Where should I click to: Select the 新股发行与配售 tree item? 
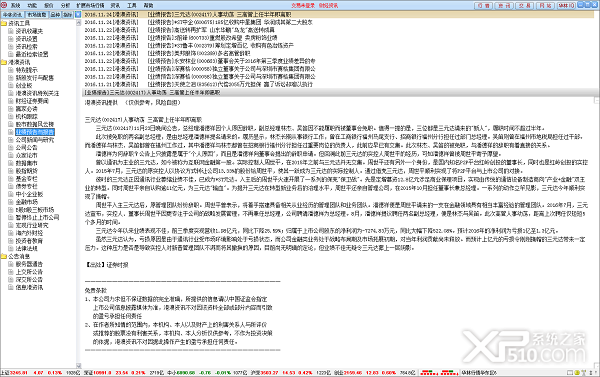(x=34, y=78)
